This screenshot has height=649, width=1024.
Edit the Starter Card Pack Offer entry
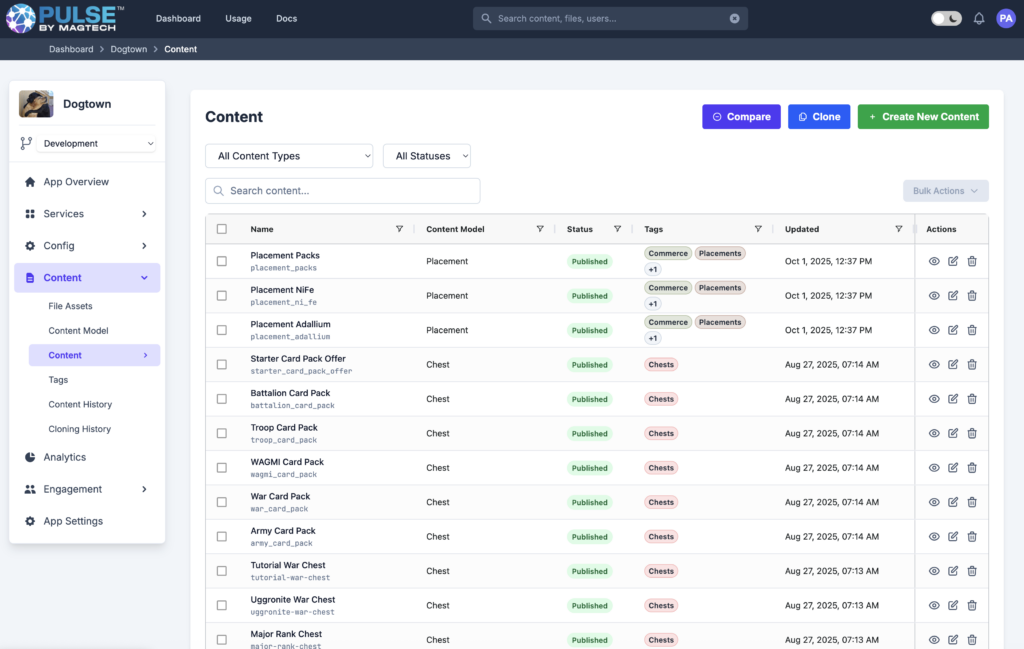click(953, 365)
